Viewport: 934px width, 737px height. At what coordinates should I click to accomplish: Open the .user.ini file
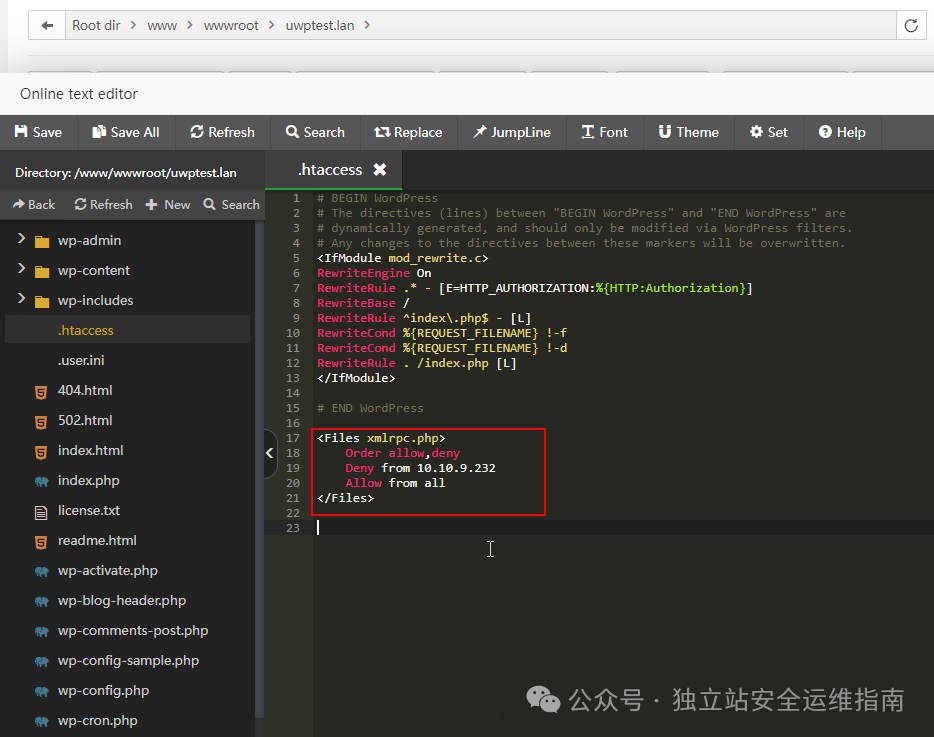pos(81,360)
